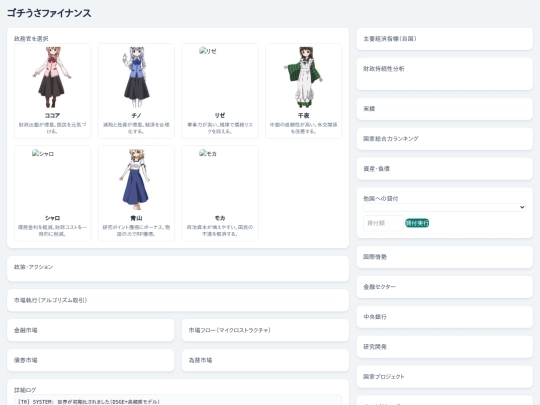The image size is (540, 405).
Task: Click the 主要経済指標（自国） panel title
Action: pyautogui.click(x=390, y=39)
